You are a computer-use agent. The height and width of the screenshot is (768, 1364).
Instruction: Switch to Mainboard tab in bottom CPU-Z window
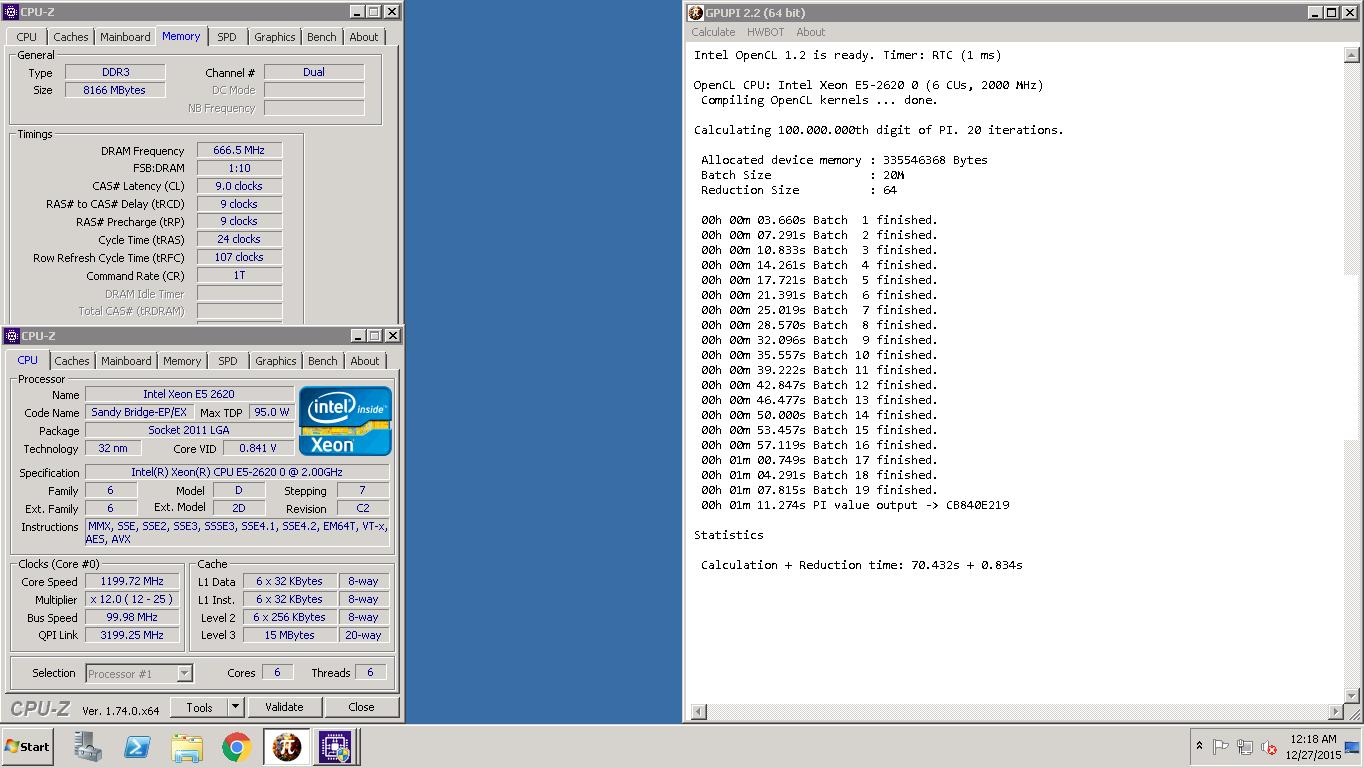126,361
